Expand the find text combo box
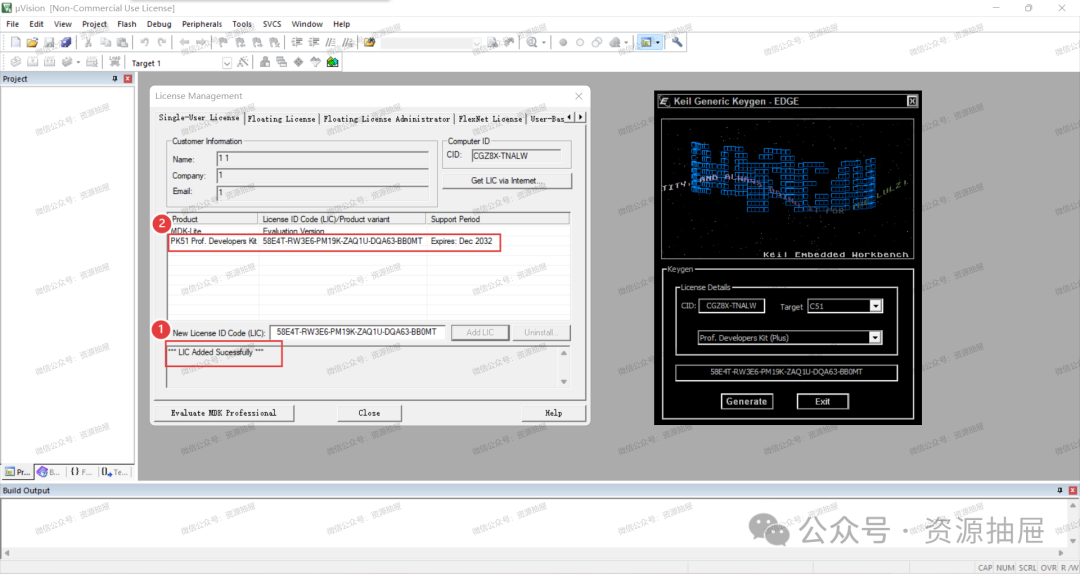This screenshot has height=574, width=1080. (477, 43)
